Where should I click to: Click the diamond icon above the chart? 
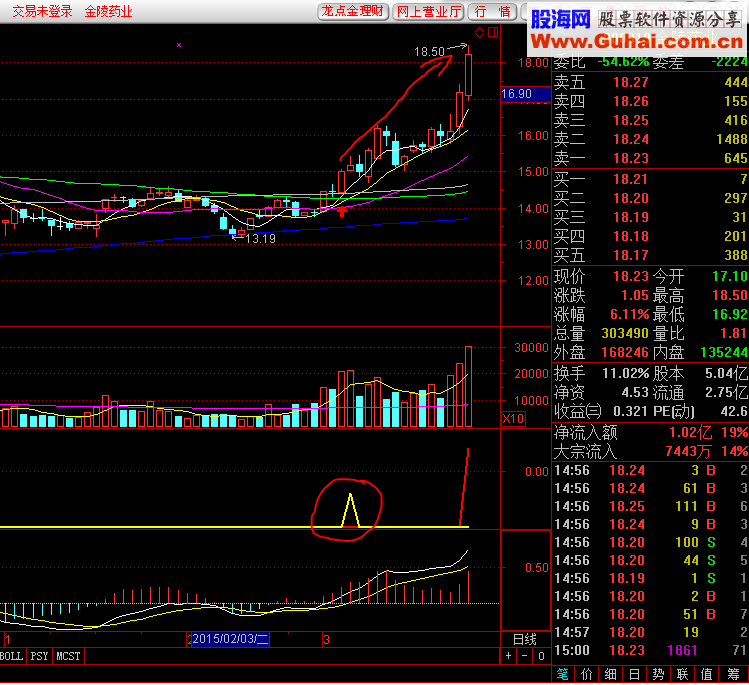[x=479, y=32]
